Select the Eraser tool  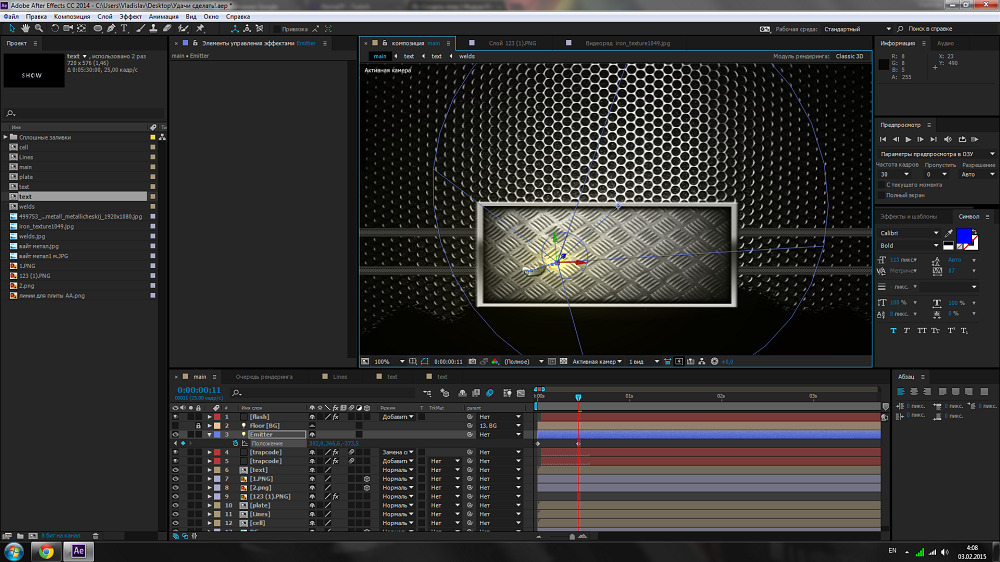(167, 29)
